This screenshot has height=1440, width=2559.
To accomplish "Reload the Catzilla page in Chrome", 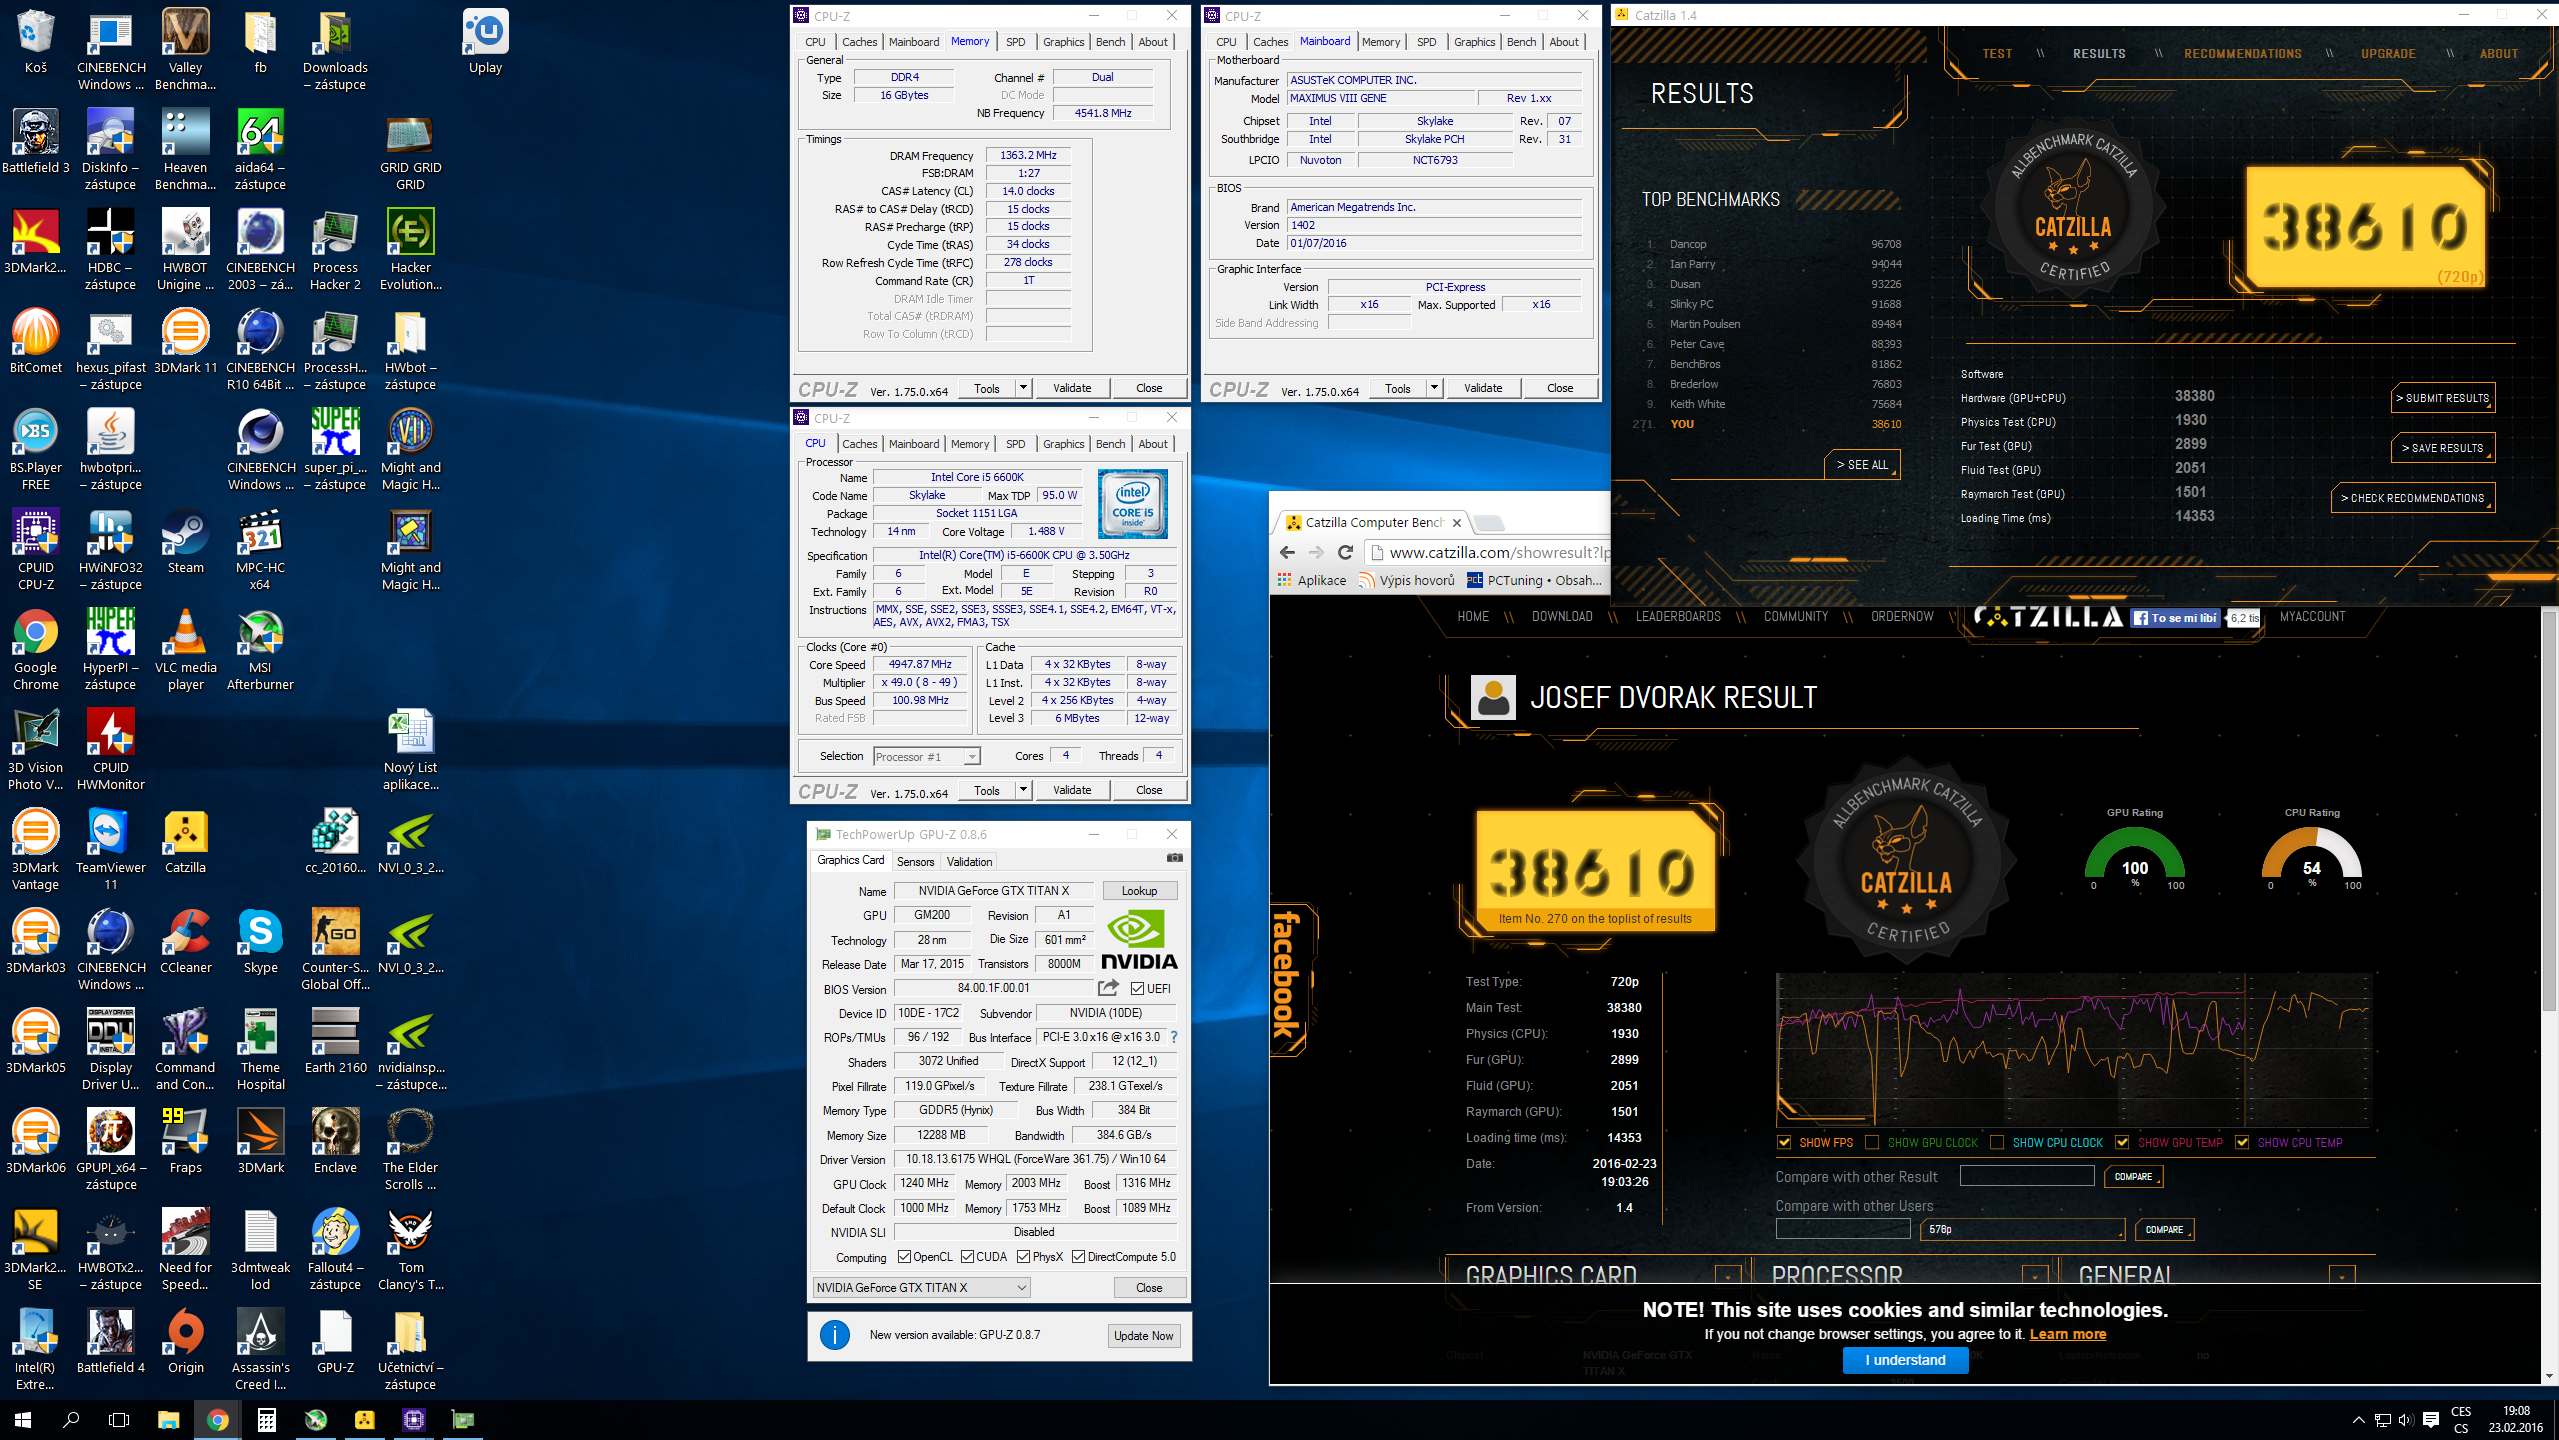I will [1345, 552].
